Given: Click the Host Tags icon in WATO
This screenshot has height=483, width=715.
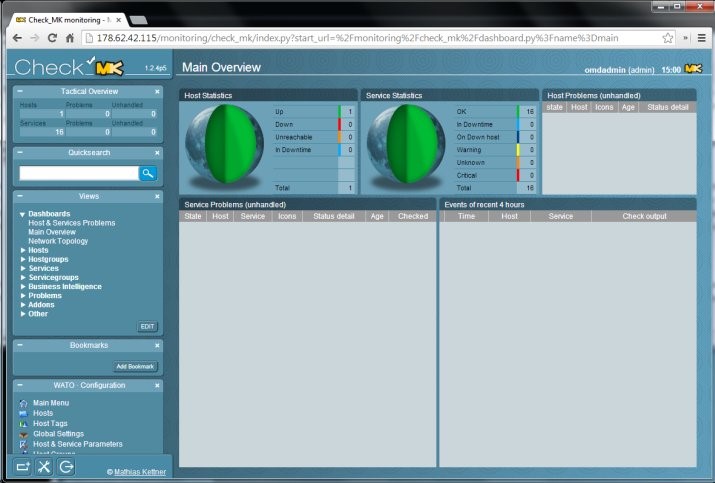Looking at the screenshot, I should (24, 423).
